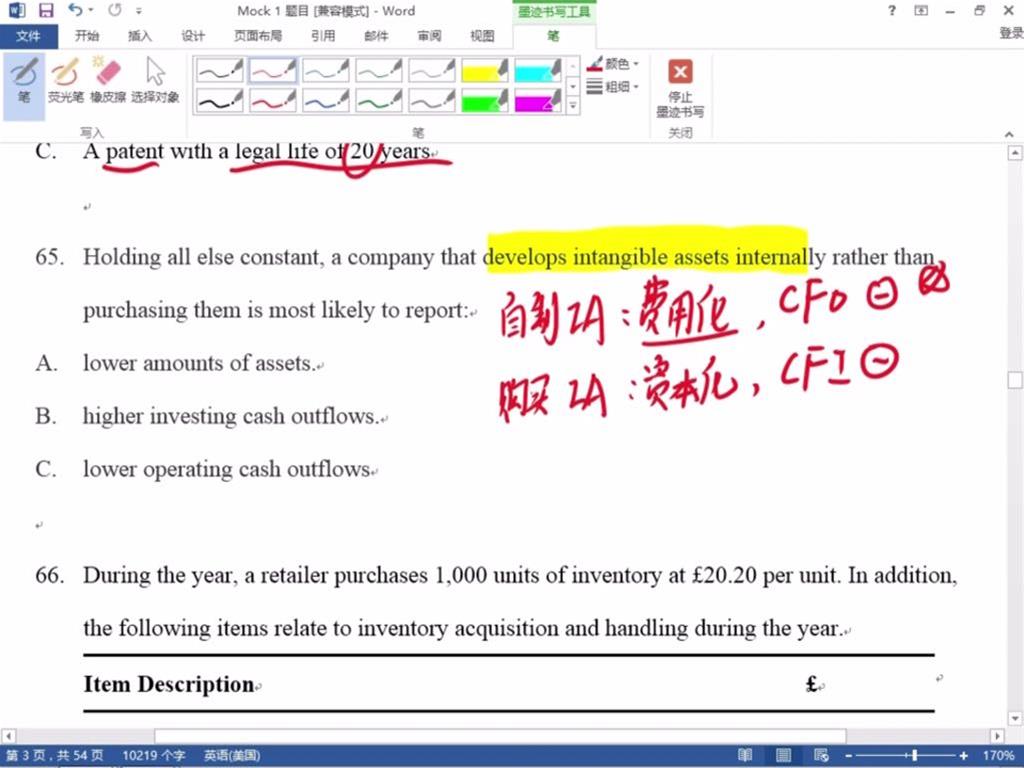Switch to Read Mode view
This screenshot has height=768, width=1024.
[745, 756]
